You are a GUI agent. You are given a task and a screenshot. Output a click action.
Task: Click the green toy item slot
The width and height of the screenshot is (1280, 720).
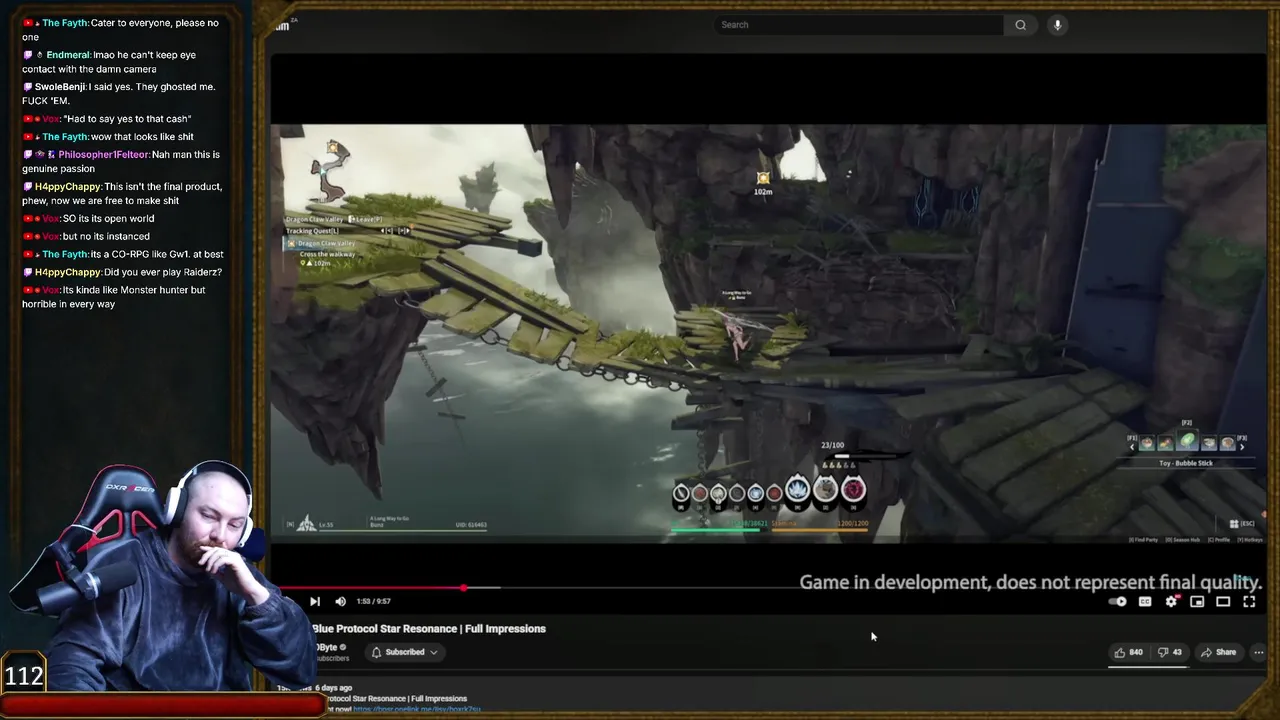tap(1187, 441)
